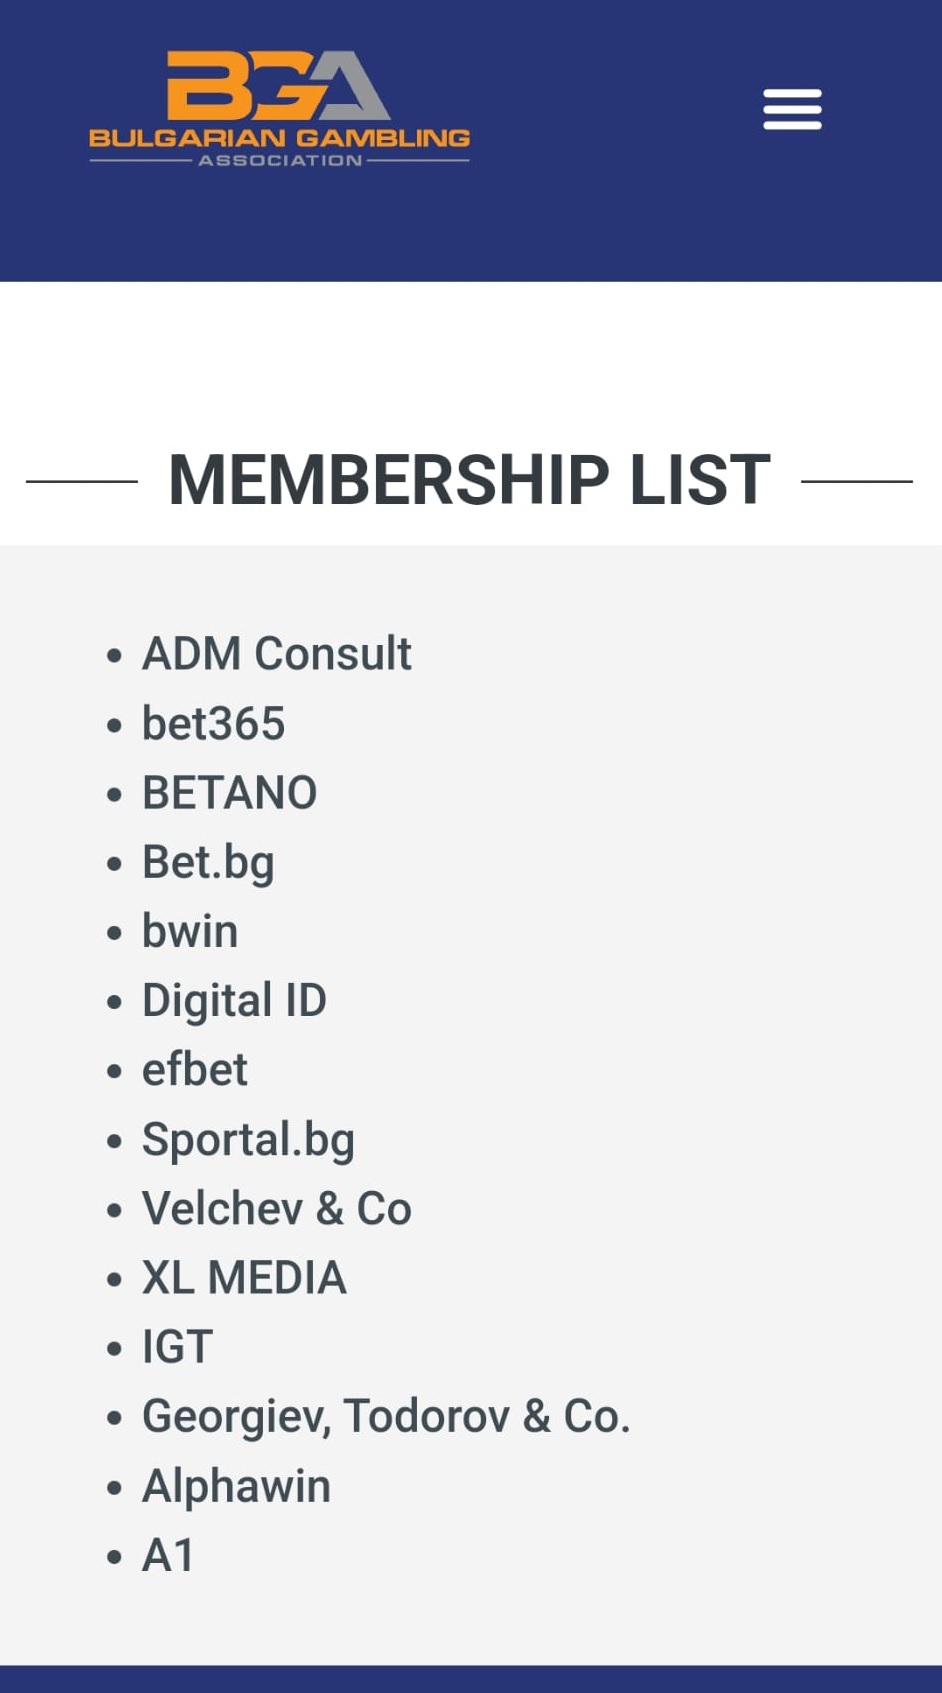The width and height of the screenshot is (942, 1693).
Task: Click the IGT member item
Action: (x=177, y=1347)
